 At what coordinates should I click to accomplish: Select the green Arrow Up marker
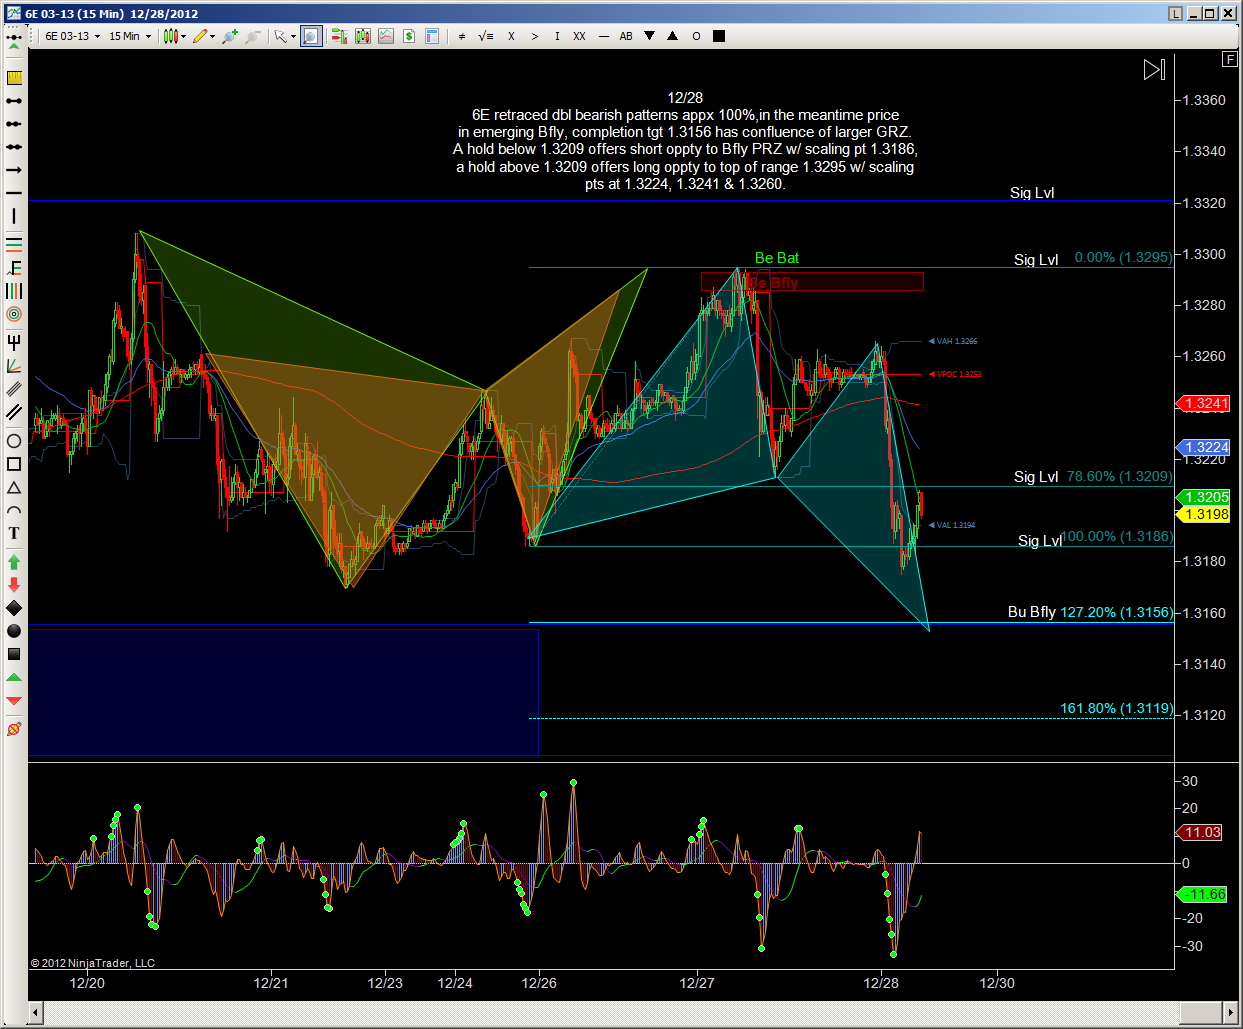[14, 562]
